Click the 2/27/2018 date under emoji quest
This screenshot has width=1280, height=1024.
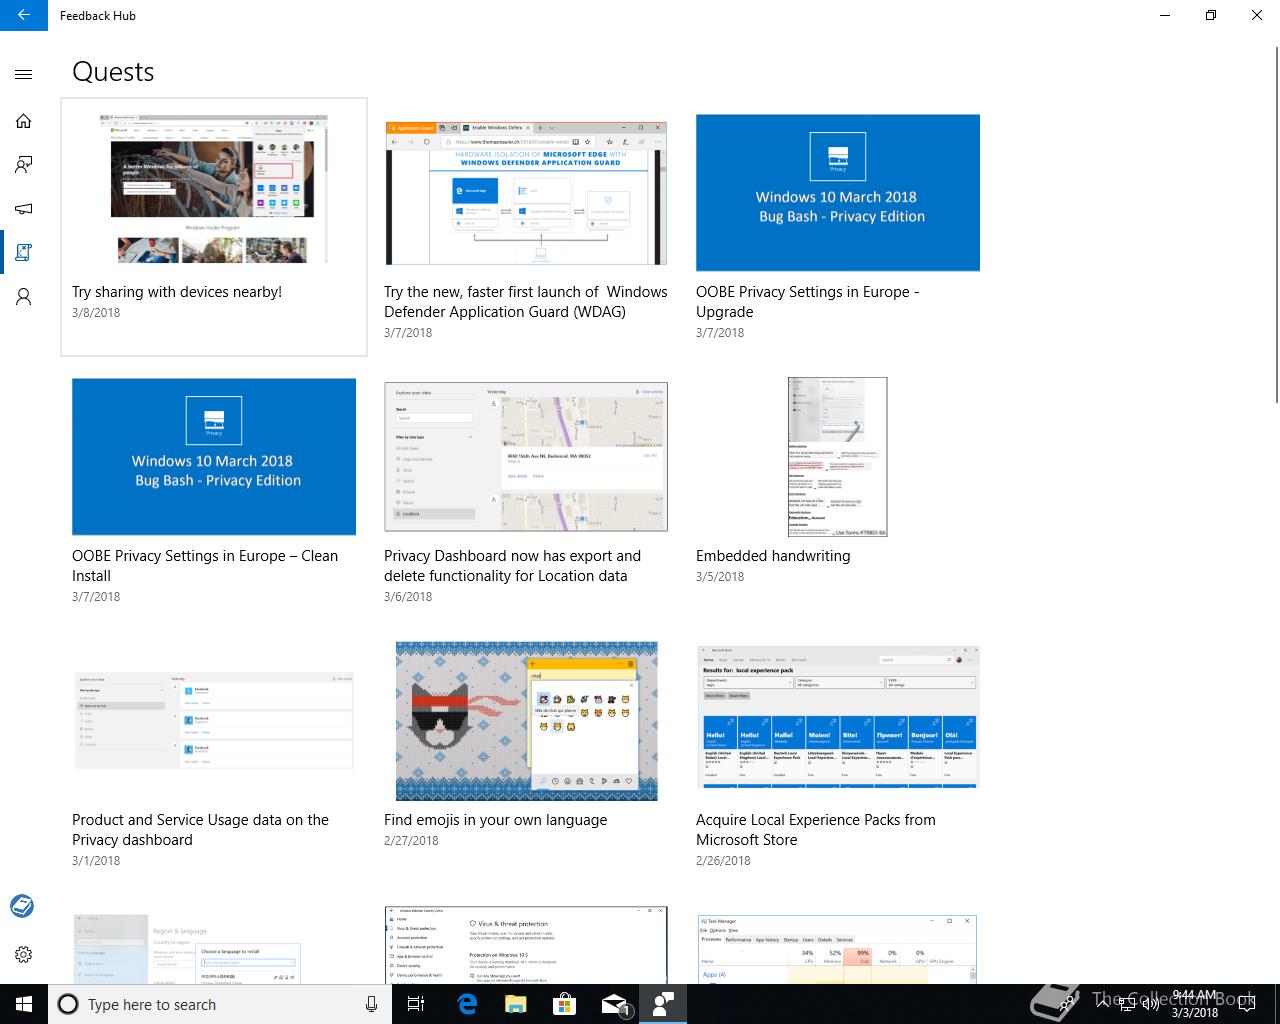point(411,841)
